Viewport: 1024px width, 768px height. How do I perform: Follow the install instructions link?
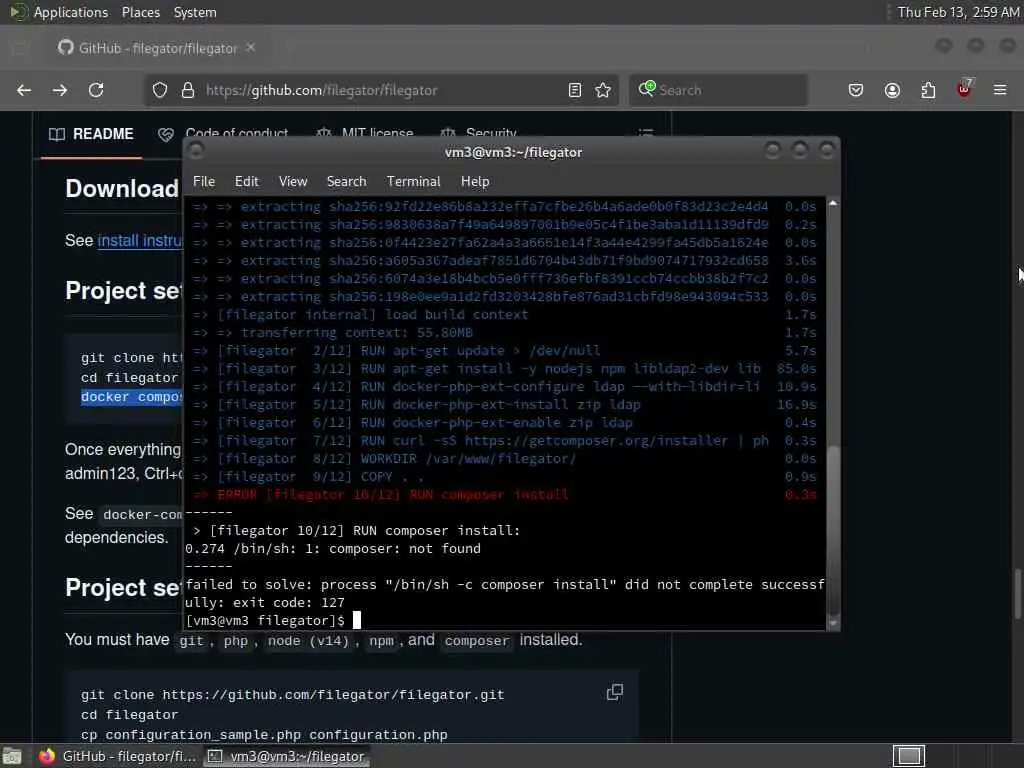point(140,240)
